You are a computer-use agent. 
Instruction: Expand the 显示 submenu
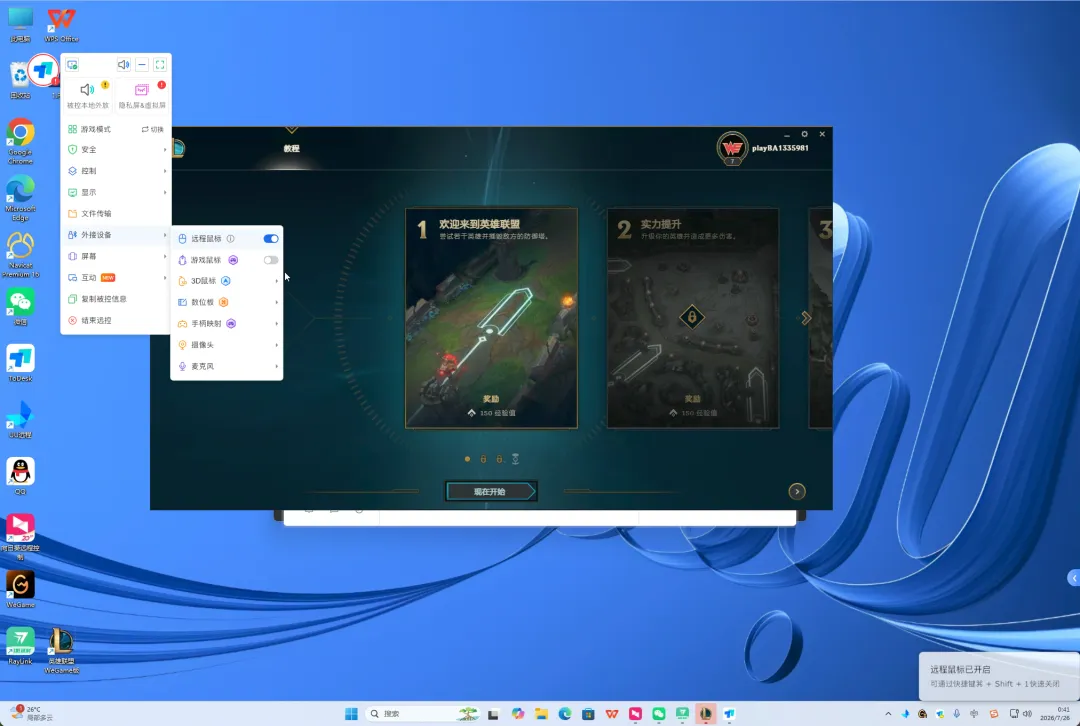click(x=116, y=192)
